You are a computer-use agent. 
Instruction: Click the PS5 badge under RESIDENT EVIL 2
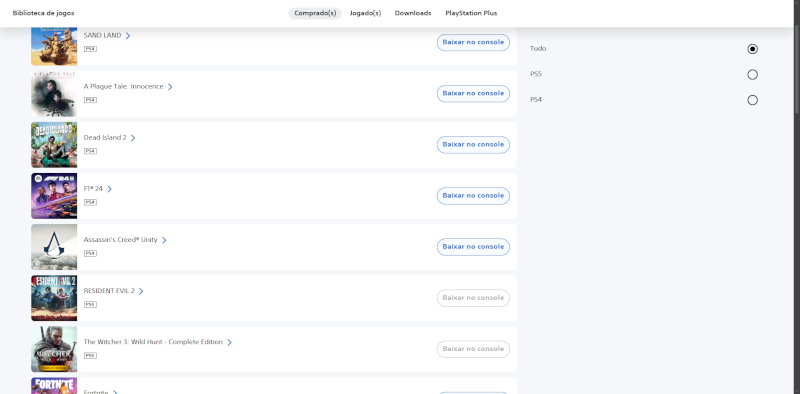90,304
